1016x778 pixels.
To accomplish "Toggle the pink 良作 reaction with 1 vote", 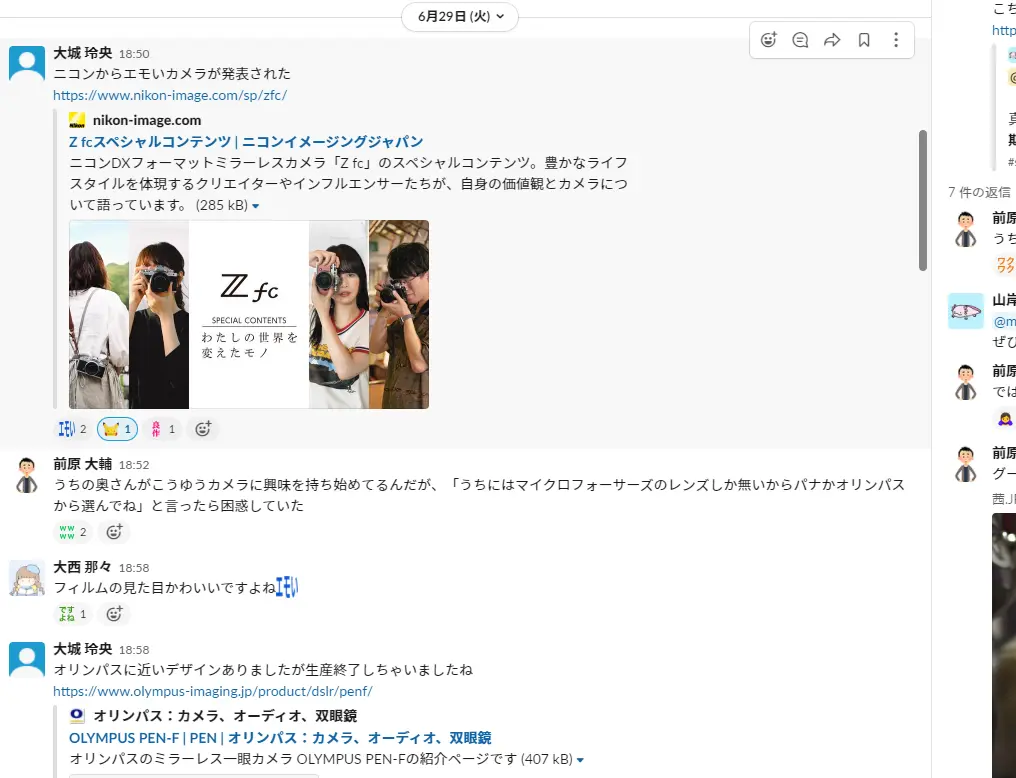I will 162,429.
